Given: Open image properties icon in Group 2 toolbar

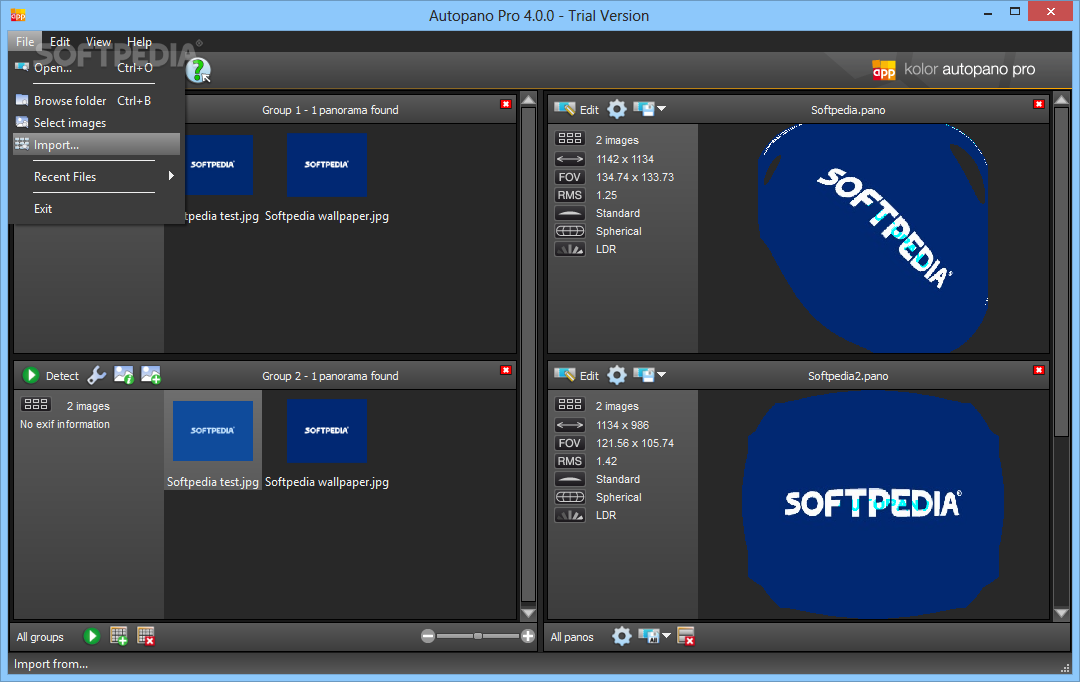Looking at the screenshot, I should [x=124, y=375].
